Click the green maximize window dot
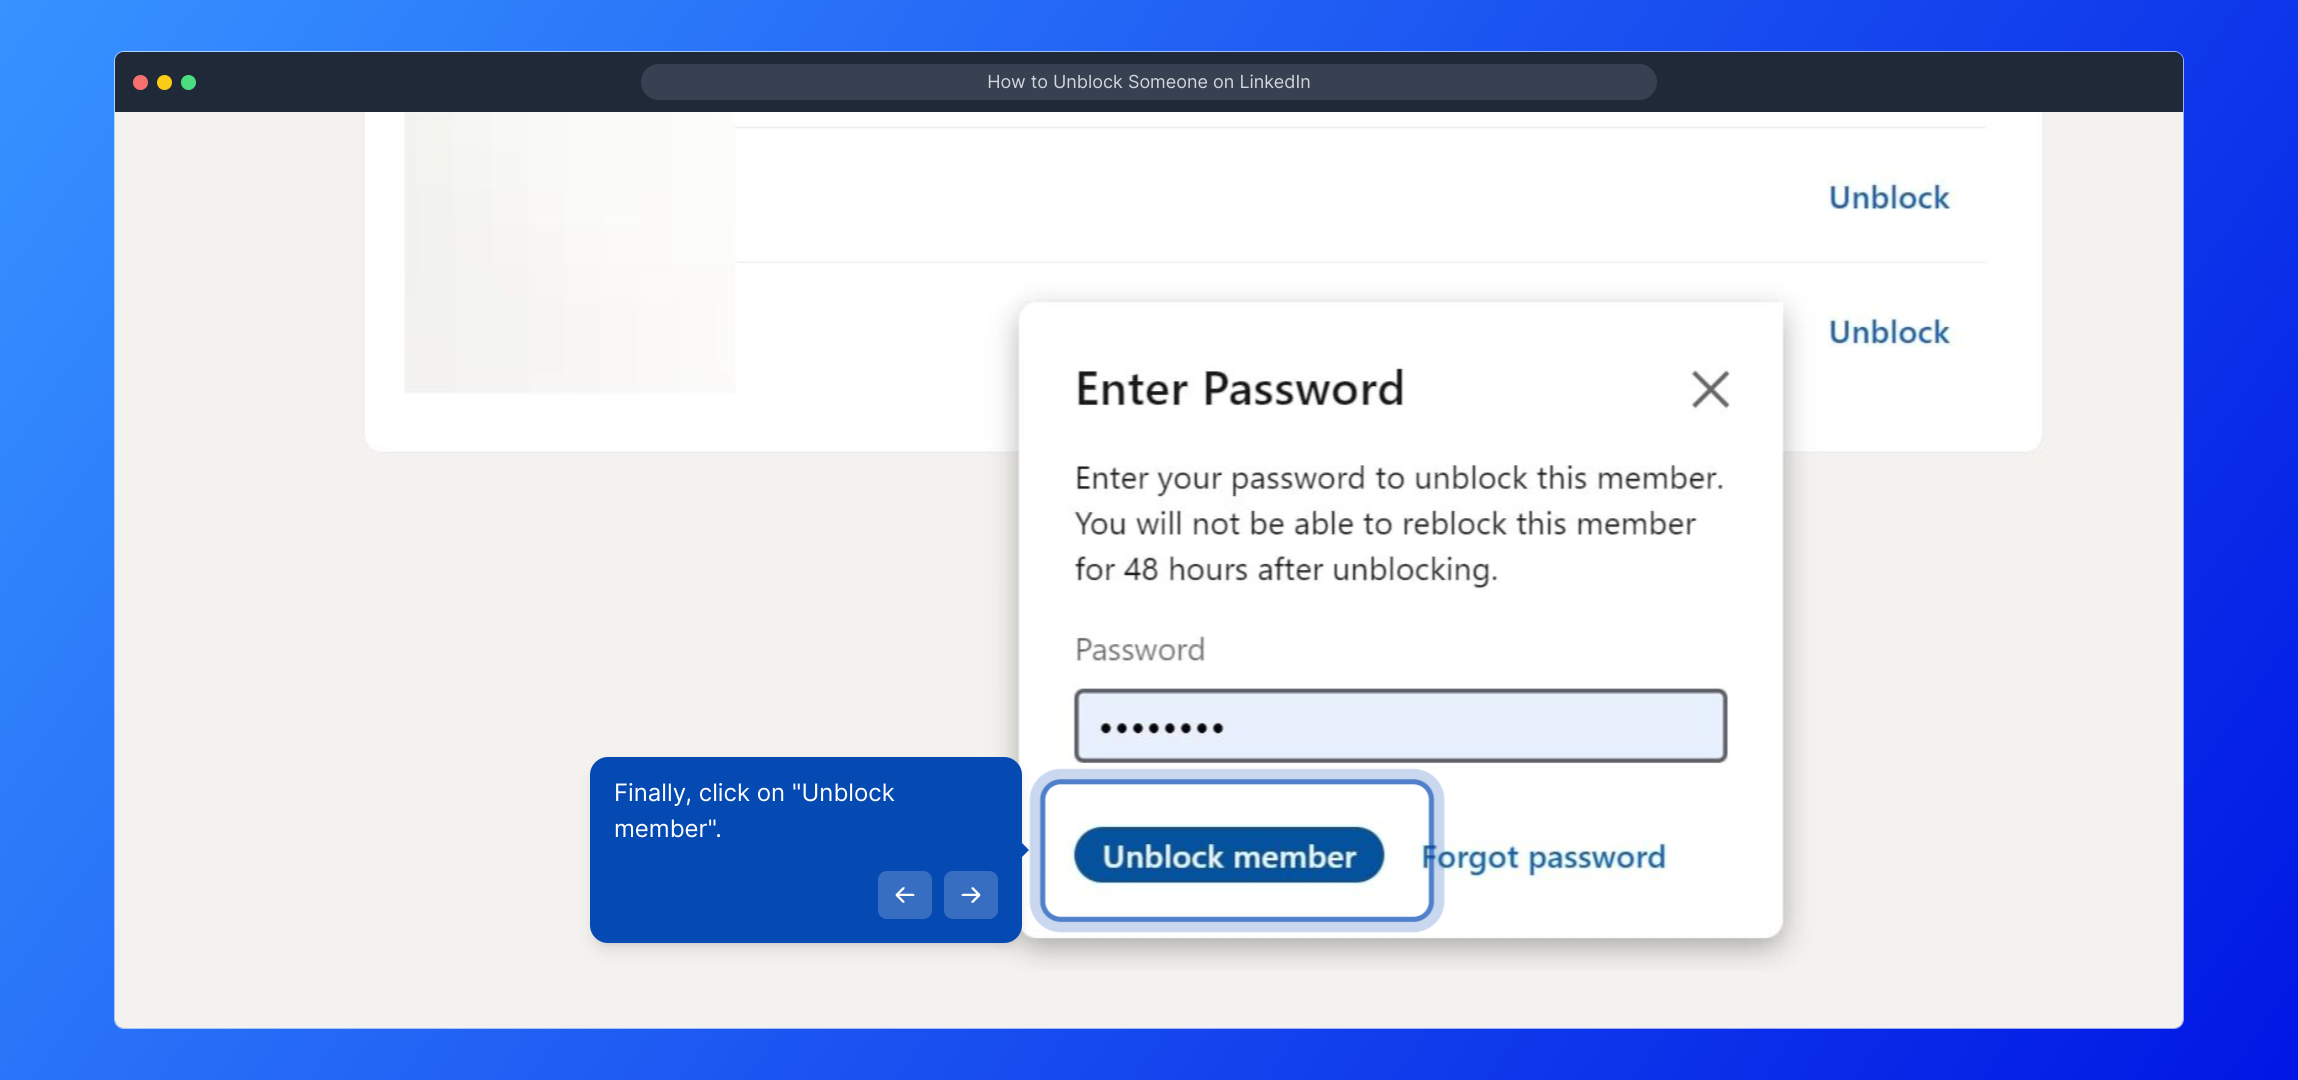 188,82
